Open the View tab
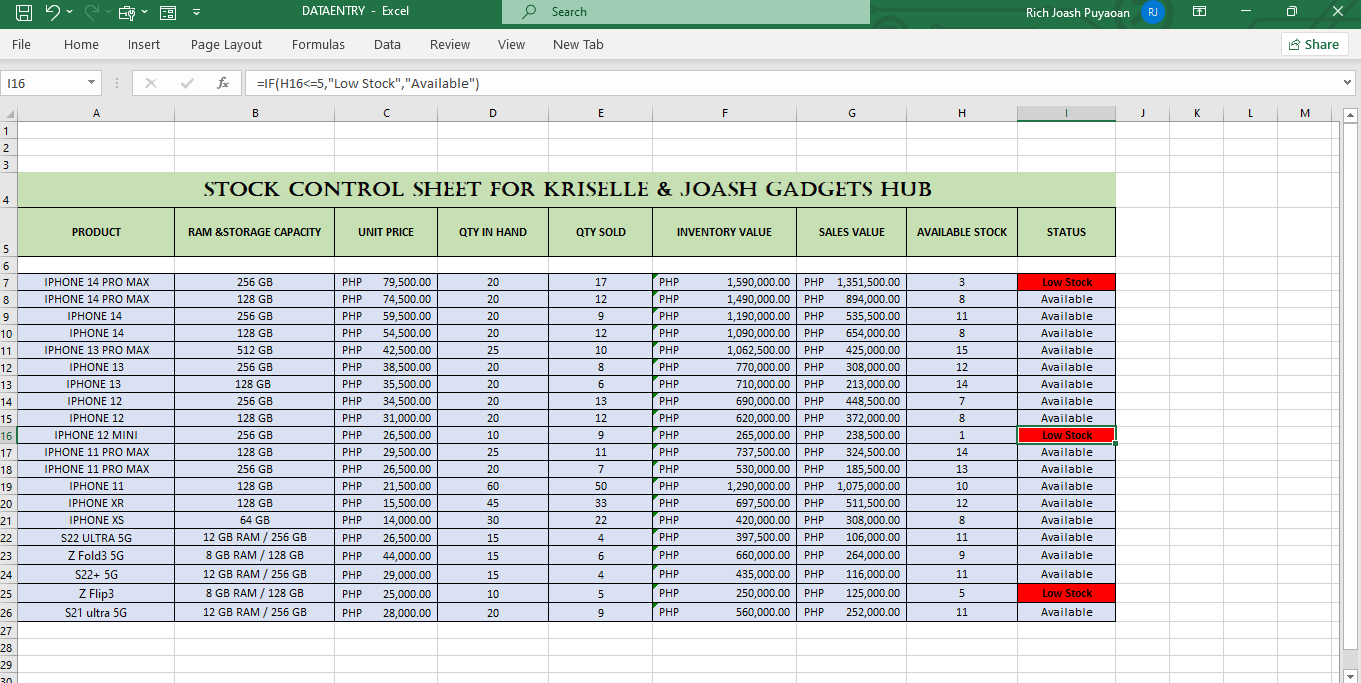 [x=511, y=44]
